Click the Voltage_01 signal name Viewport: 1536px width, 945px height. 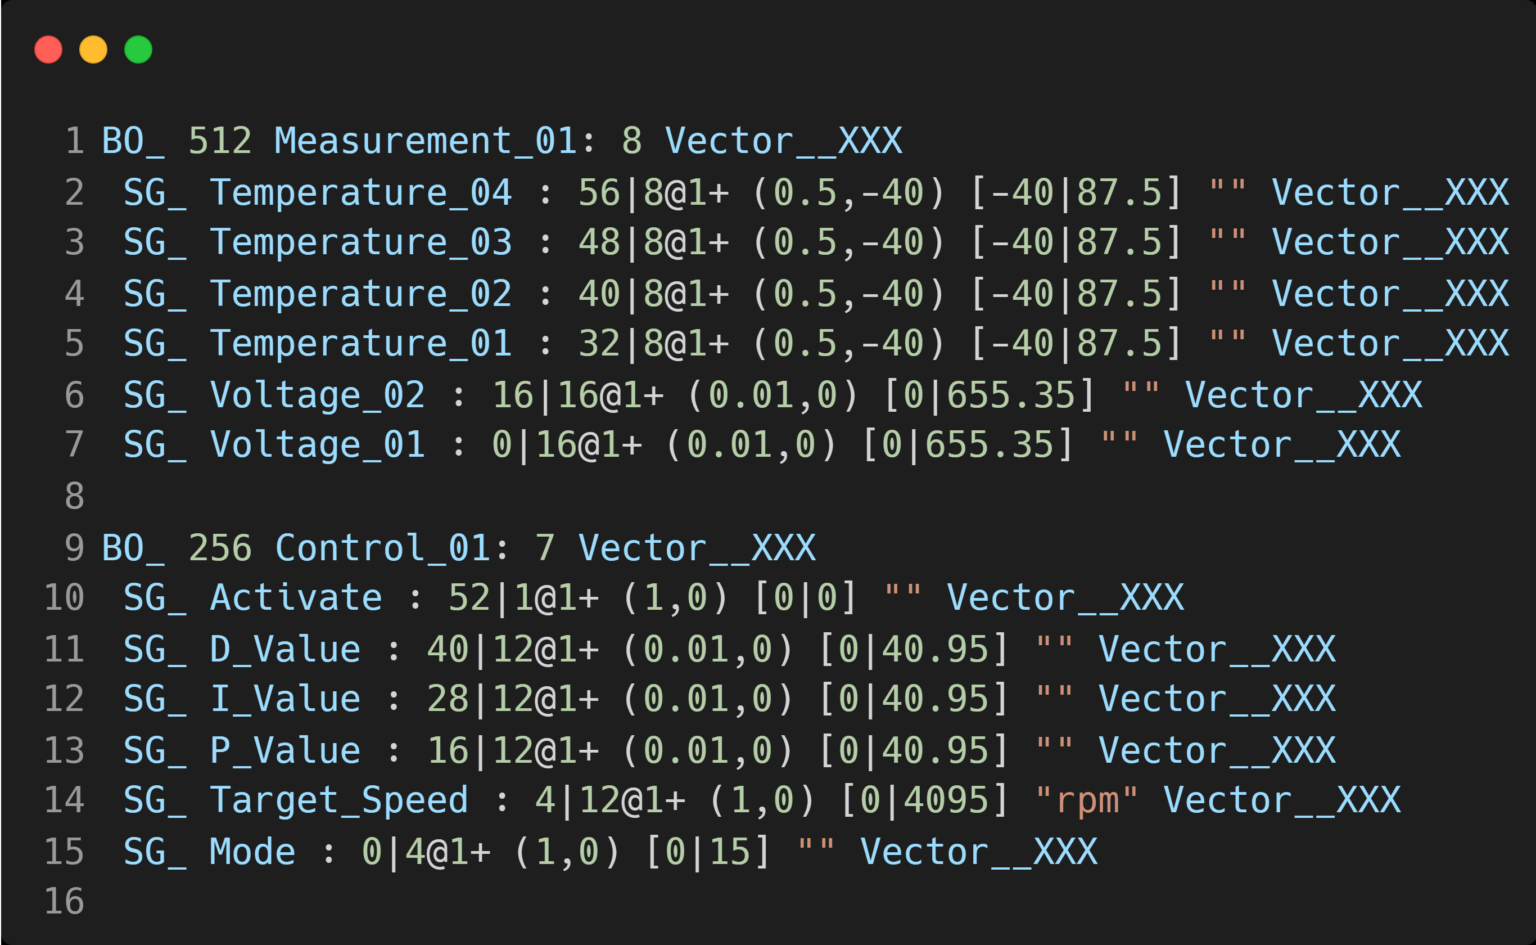[317, 445]
